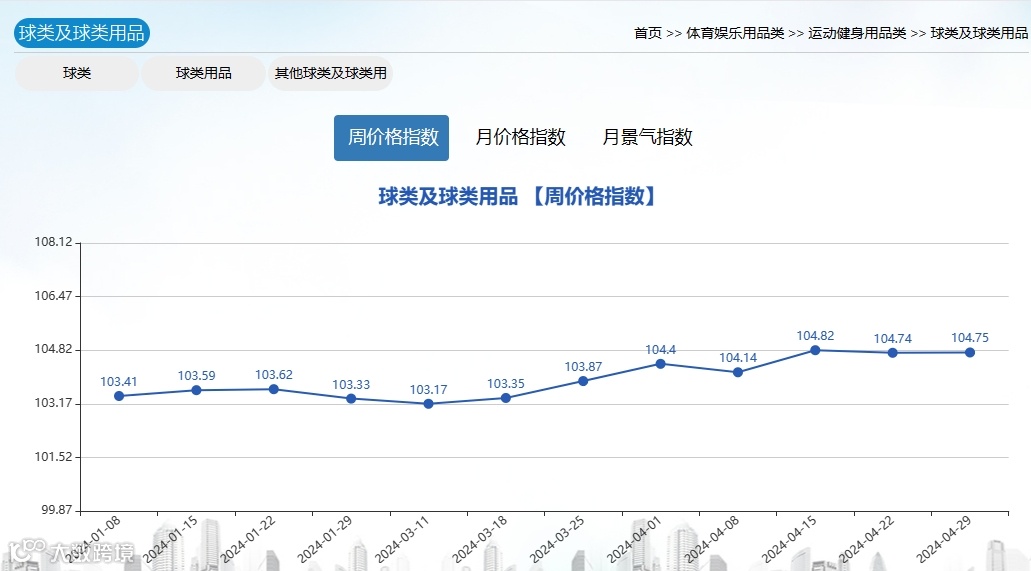Click the 2024-01-29 x-axis date label

point(325,539)
